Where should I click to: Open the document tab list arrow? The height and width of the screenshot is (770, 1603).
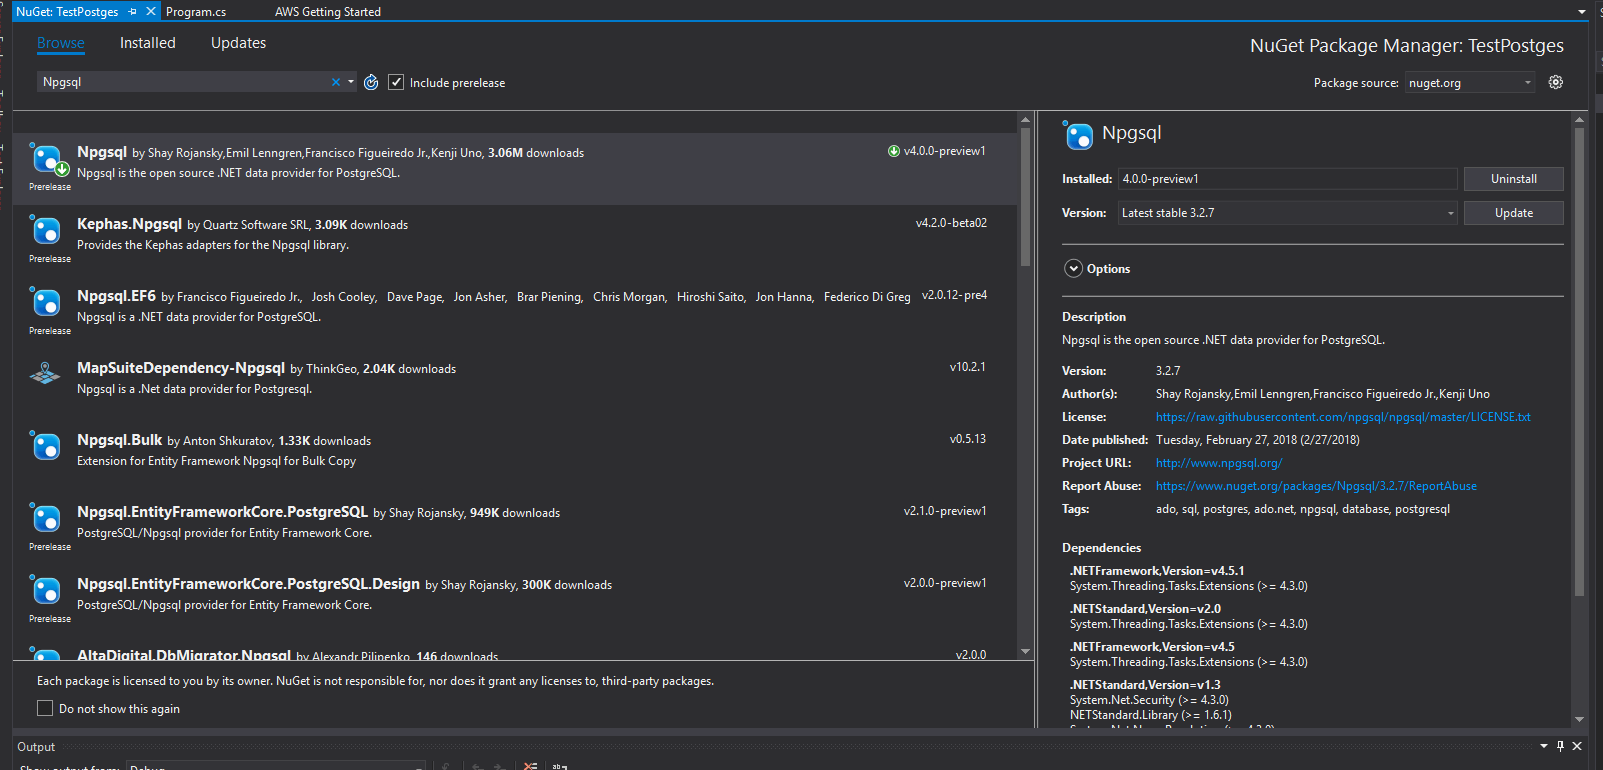coord(1582,12)
